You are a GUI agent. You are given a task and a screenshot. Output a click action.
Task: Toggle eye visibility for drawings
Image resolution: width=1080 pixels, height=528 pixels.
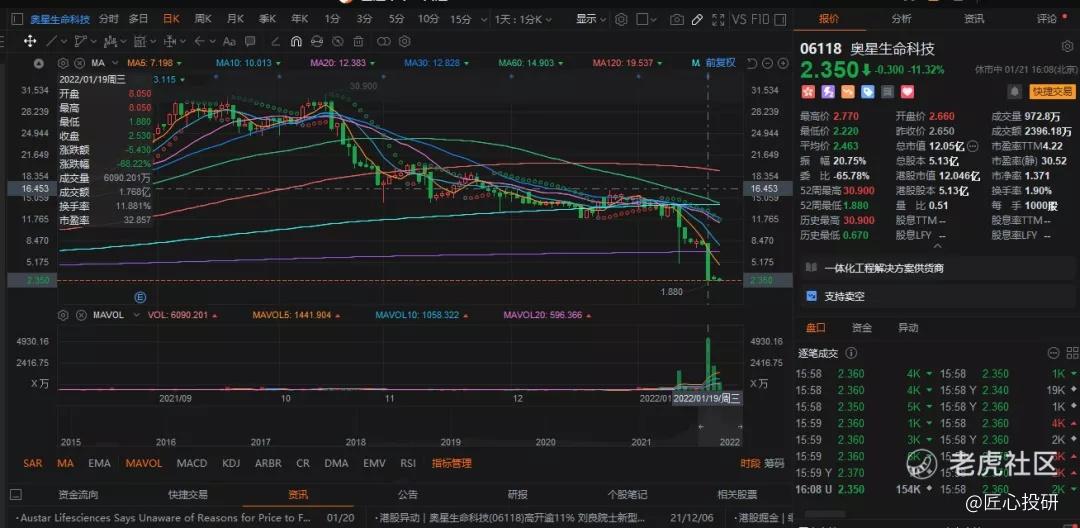[338, 41]
